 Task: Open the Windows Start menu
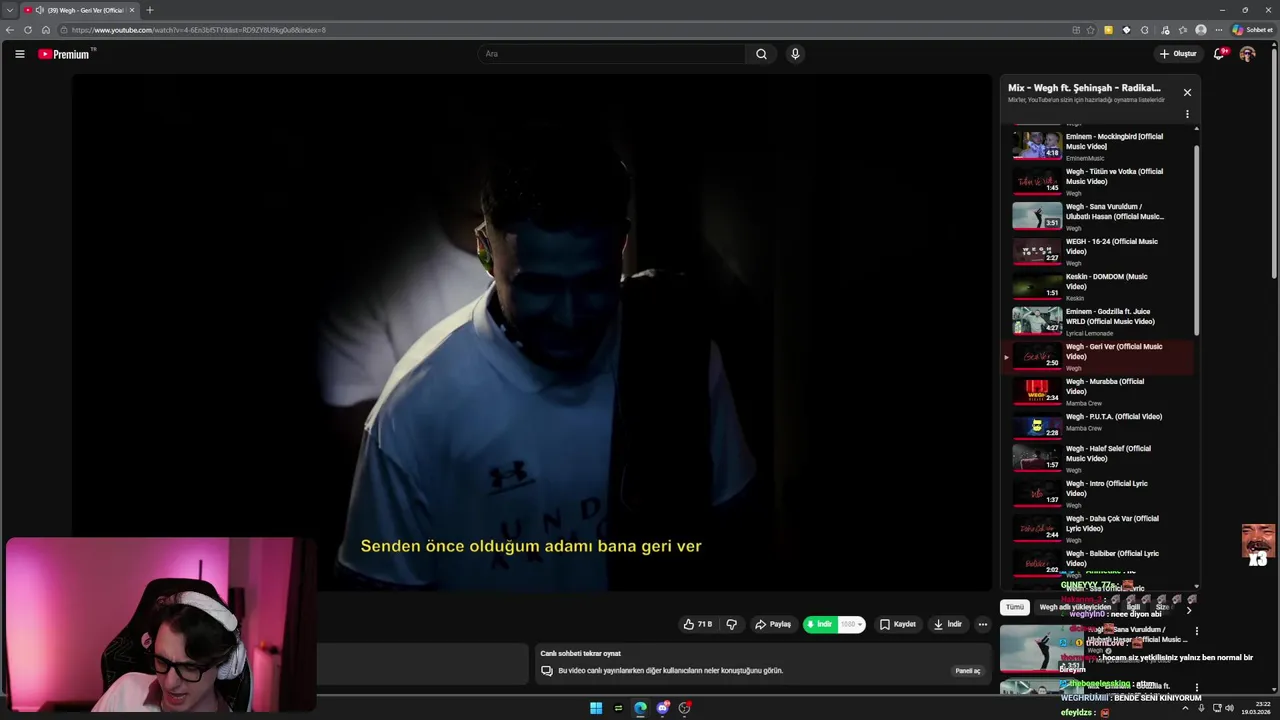point(596,708)
